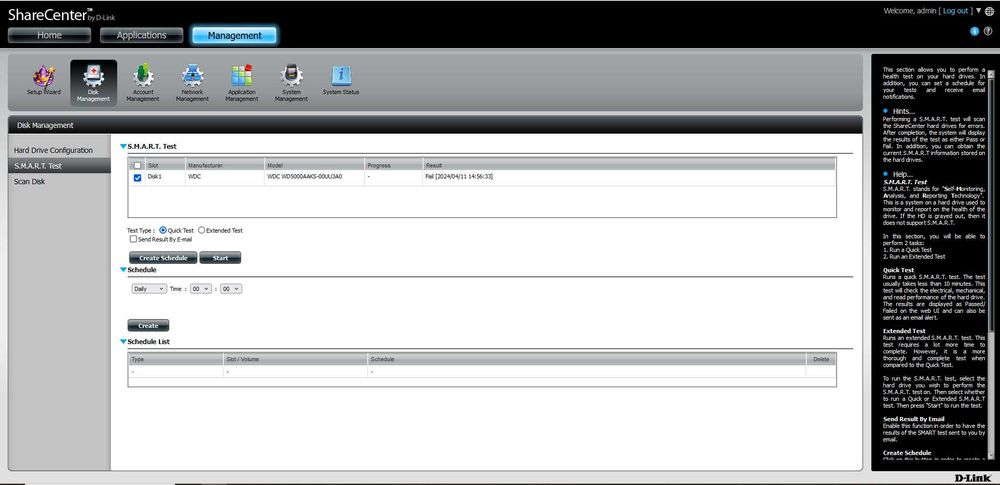Select S.M.A.R.T. Test sidebar item
Viewport: 1000px width, 485px height.
60,166
